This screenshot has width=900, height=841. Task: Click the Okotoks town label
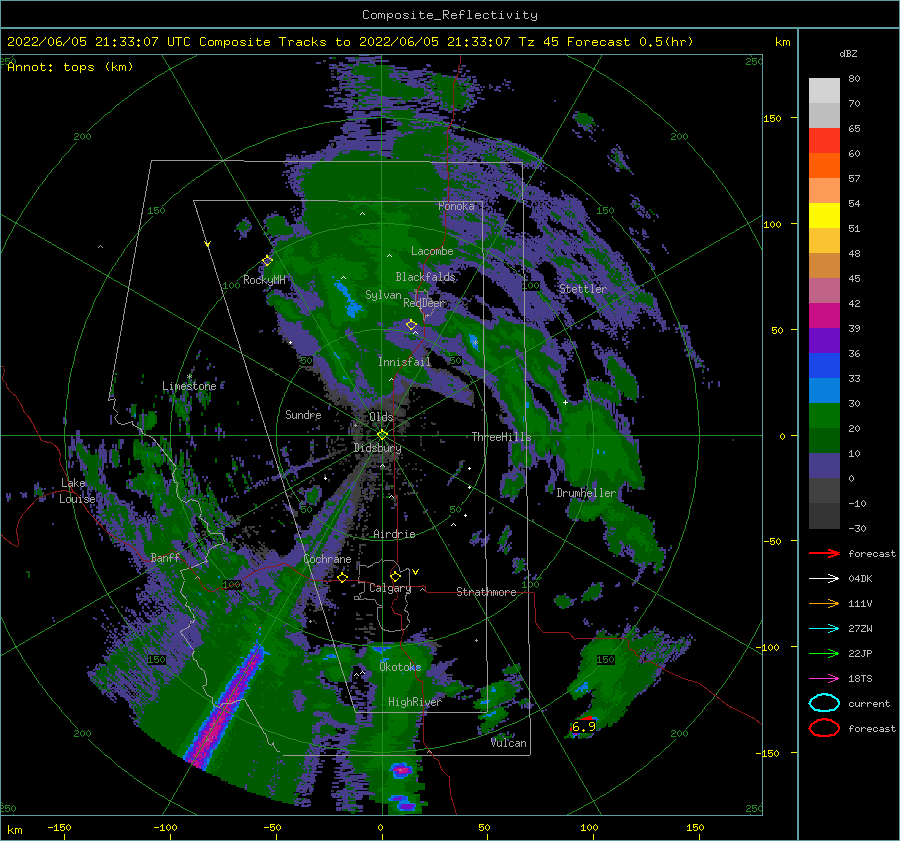coord(400,667)
